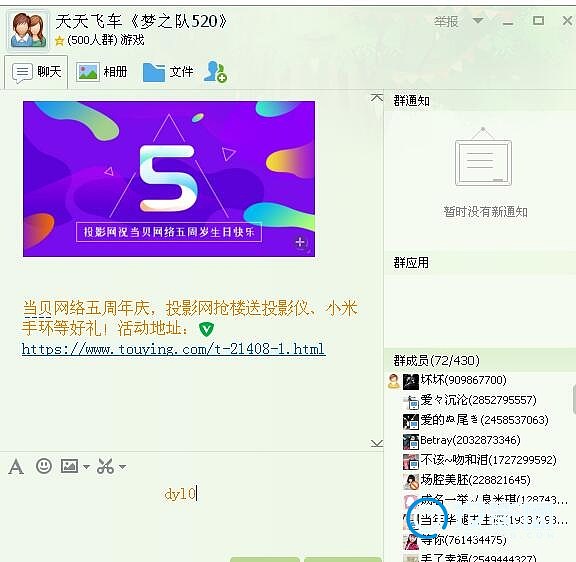Expand the picture options dropdown arrow
Screen dimensions: 576x562
pyautogui.click(x=86, y=467)
